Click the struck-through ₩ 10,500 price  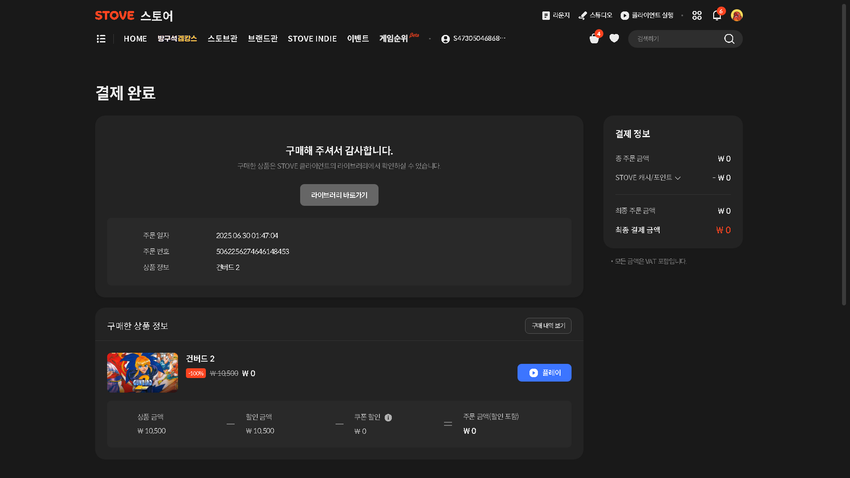(224, 373)
